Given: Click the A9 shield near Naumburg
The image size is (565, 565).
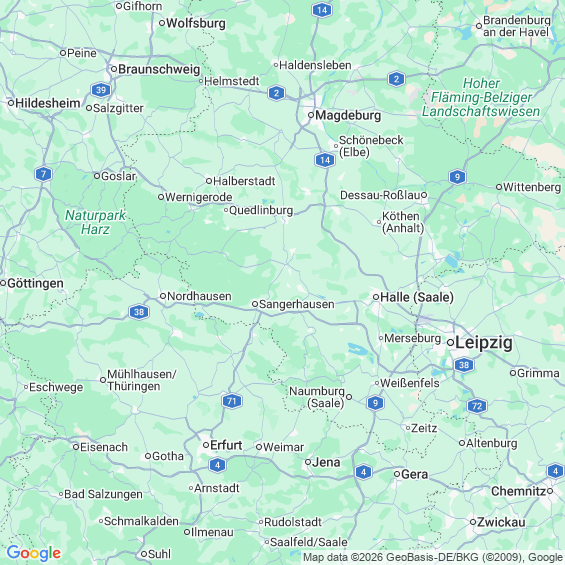Looking at the screenshot, I should (375, 403).
